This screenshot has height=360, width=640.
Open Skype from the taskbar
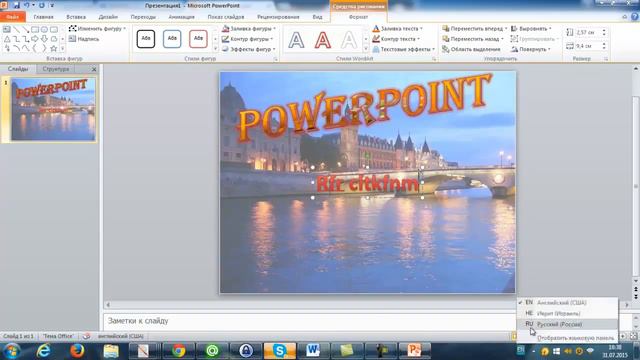pos(280,351)
